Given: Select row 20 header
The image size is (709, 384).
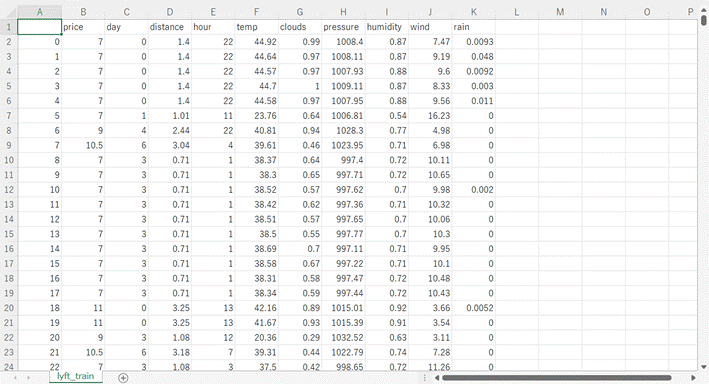Looking at the screenshot, I should (9, 308).
